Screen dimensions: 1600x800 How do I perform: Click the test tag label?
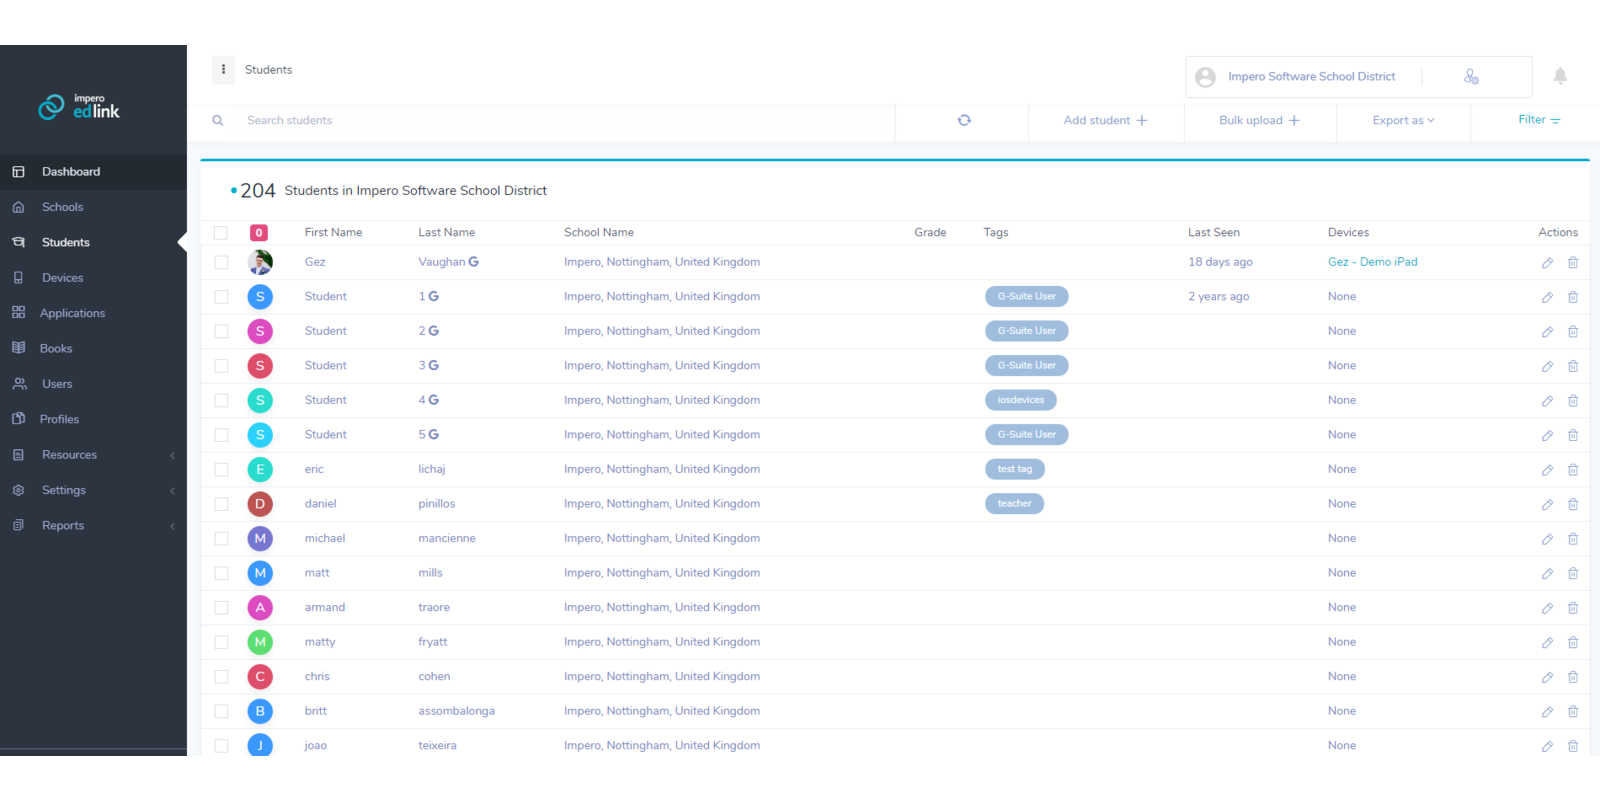pyautogui.click(x=1015, y=469)
